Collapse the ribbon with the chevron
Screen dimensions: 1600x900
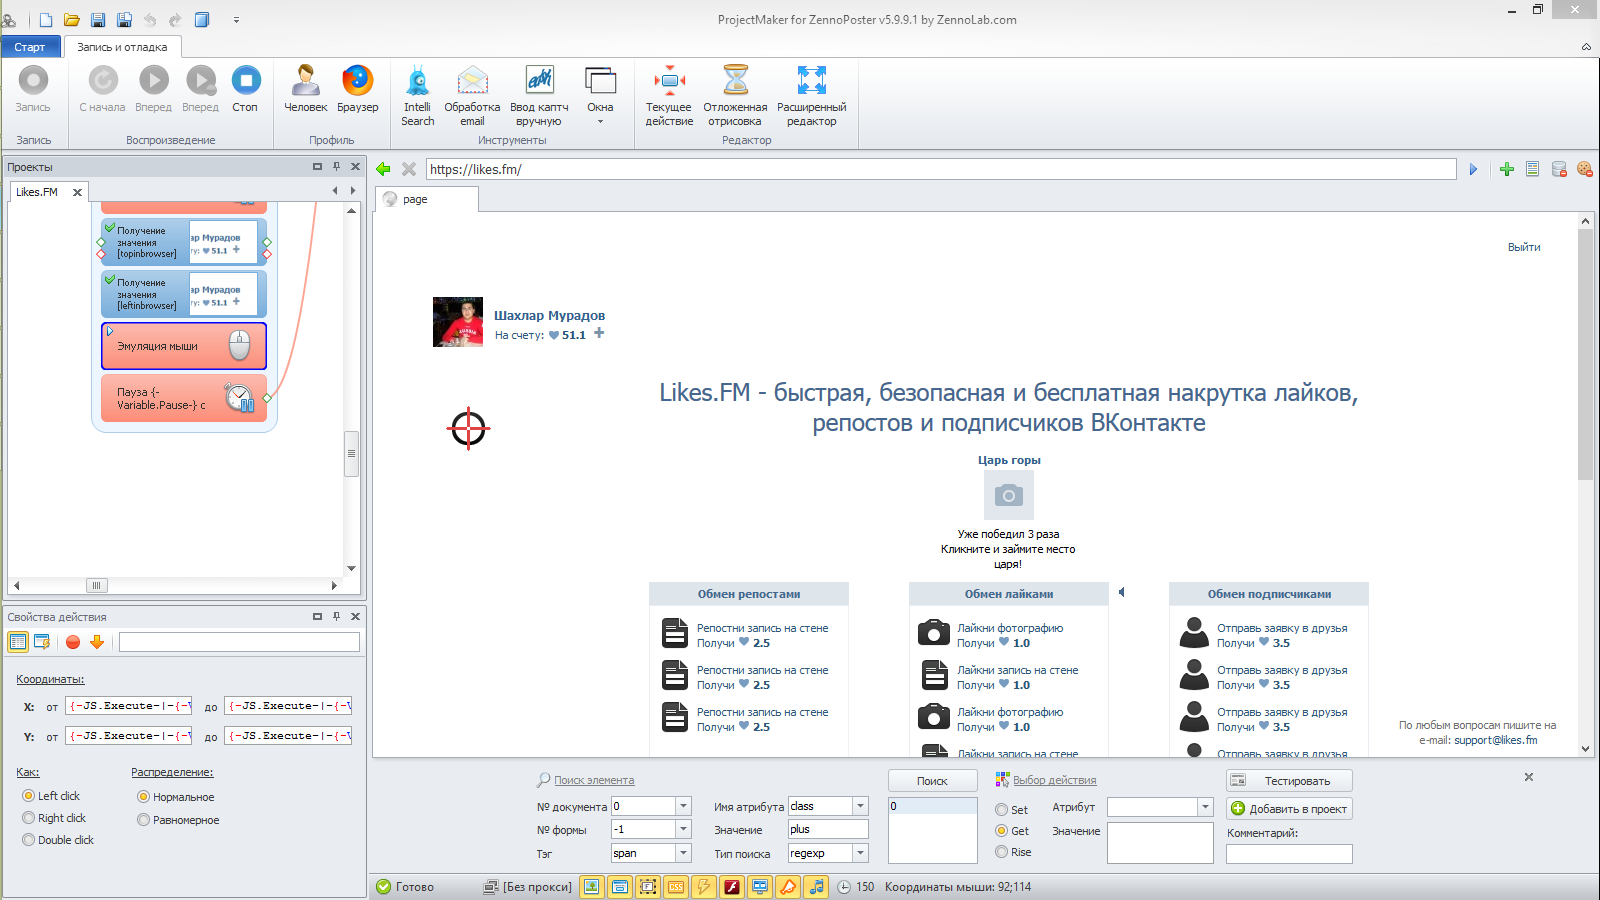pos(1586,47)
